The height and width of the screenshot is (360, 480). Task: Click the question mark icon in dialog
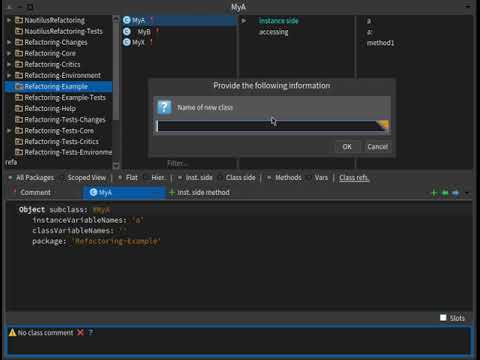164,107
